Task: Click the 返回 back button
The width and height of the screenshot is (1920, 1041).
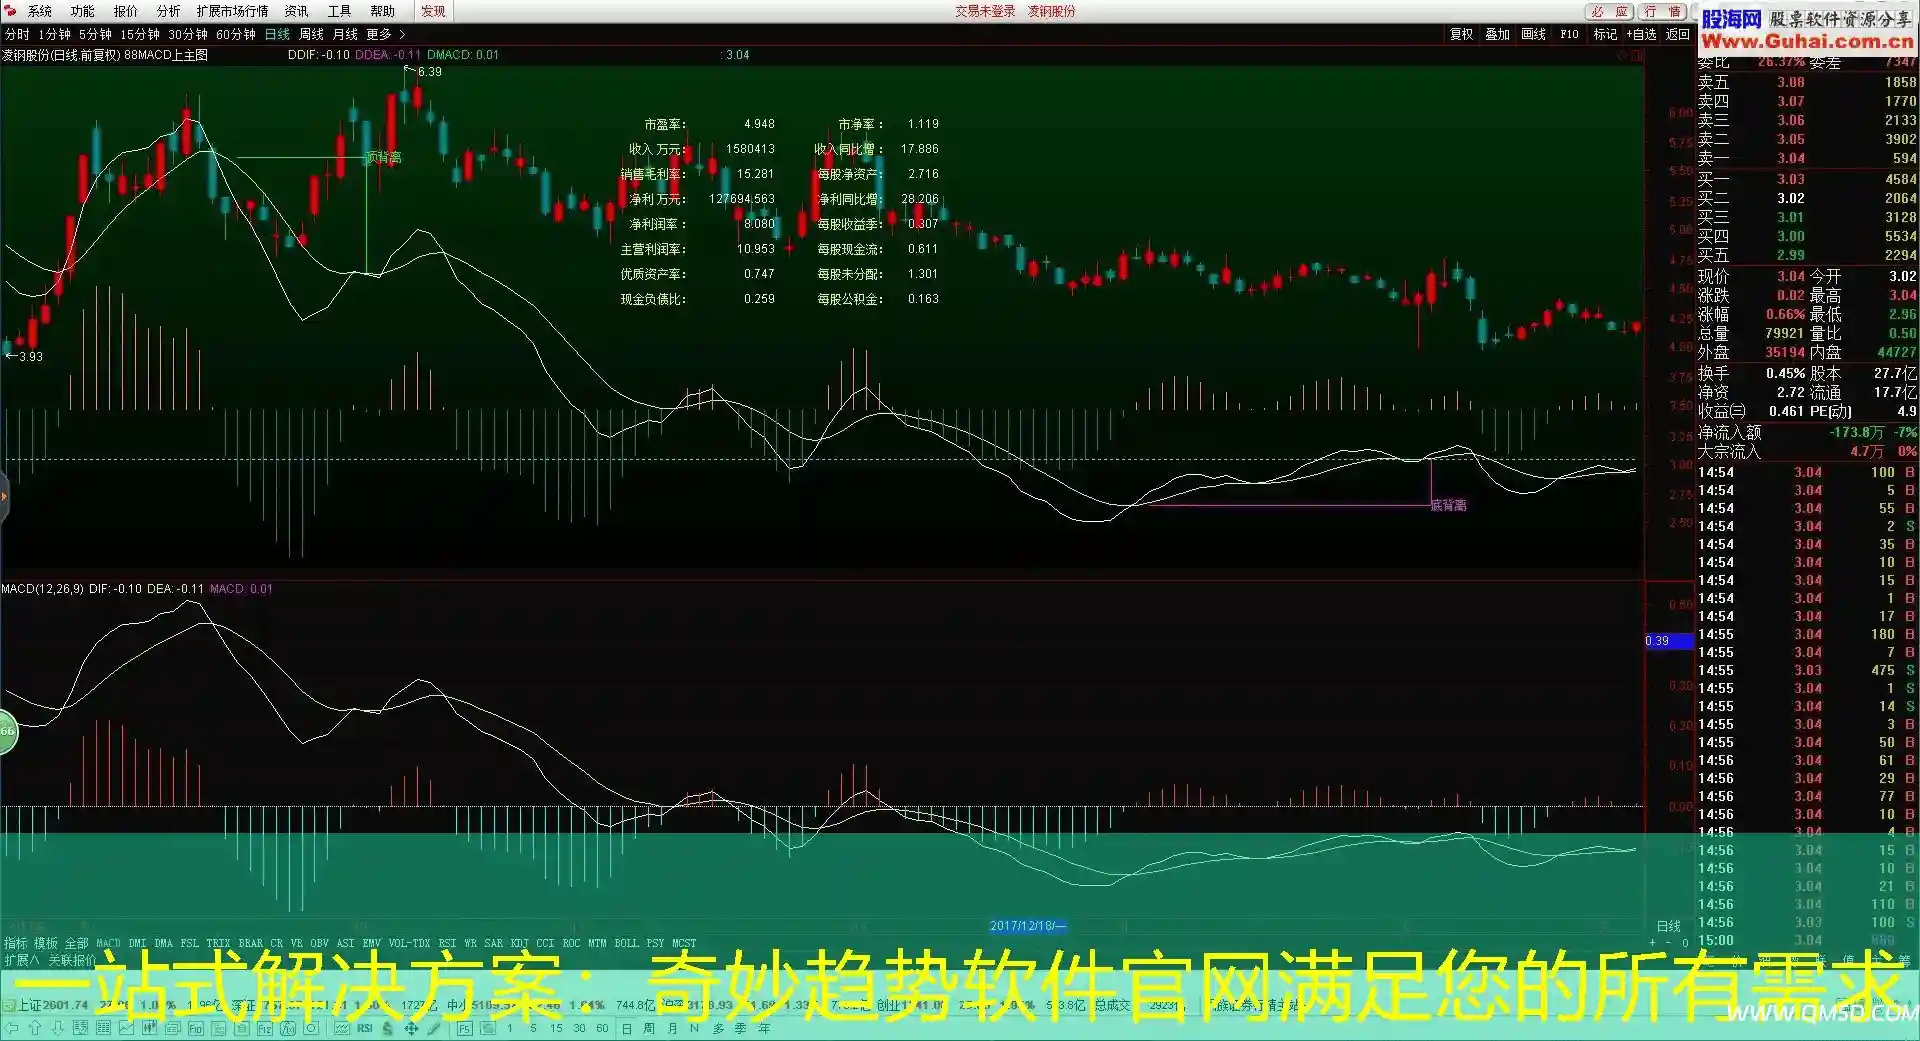Action: point(1677,34)
